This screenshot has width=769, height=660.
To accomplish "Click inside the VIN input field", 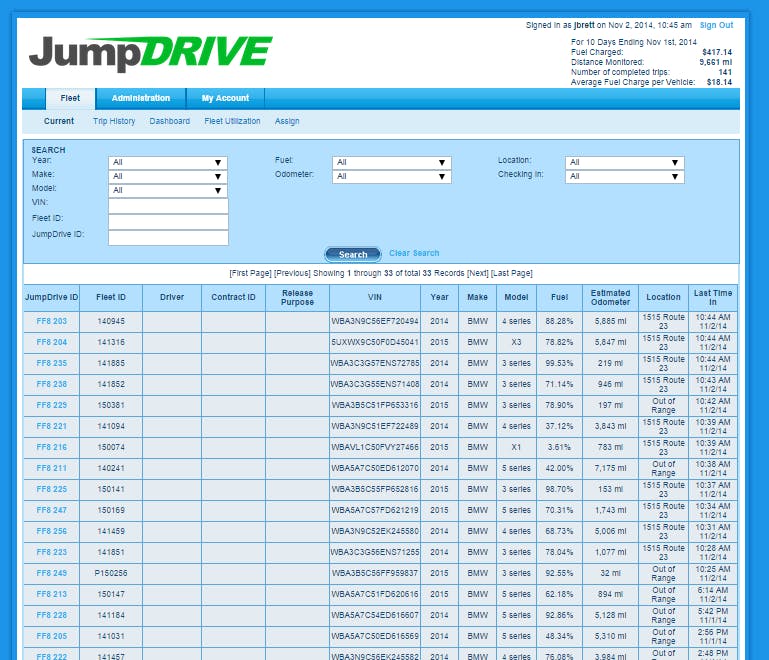I will point(168,205).
